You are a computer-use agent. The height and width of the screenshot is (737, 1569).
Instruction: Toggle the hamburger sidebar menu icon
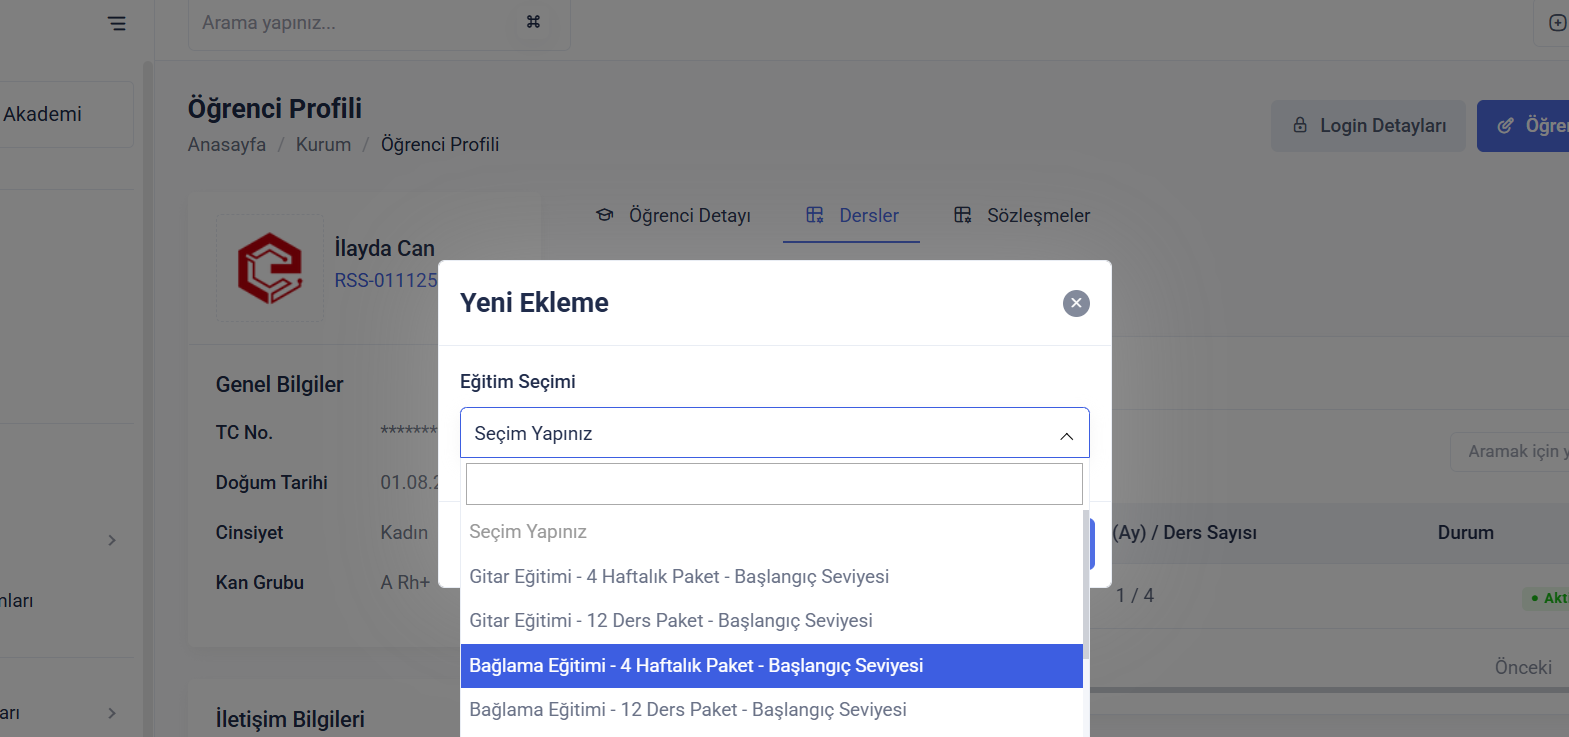coord(117,23)
